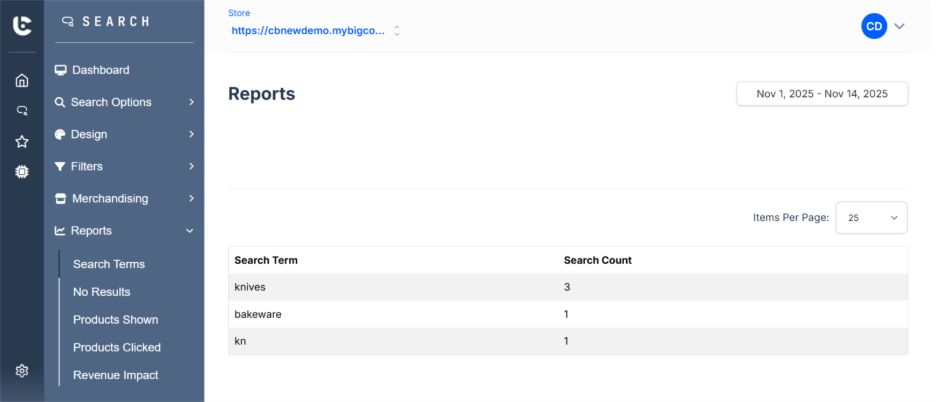This screenshot has height=402, width=936.
Task: Click the home icon in left rail
Action: (x=22, y=81)
